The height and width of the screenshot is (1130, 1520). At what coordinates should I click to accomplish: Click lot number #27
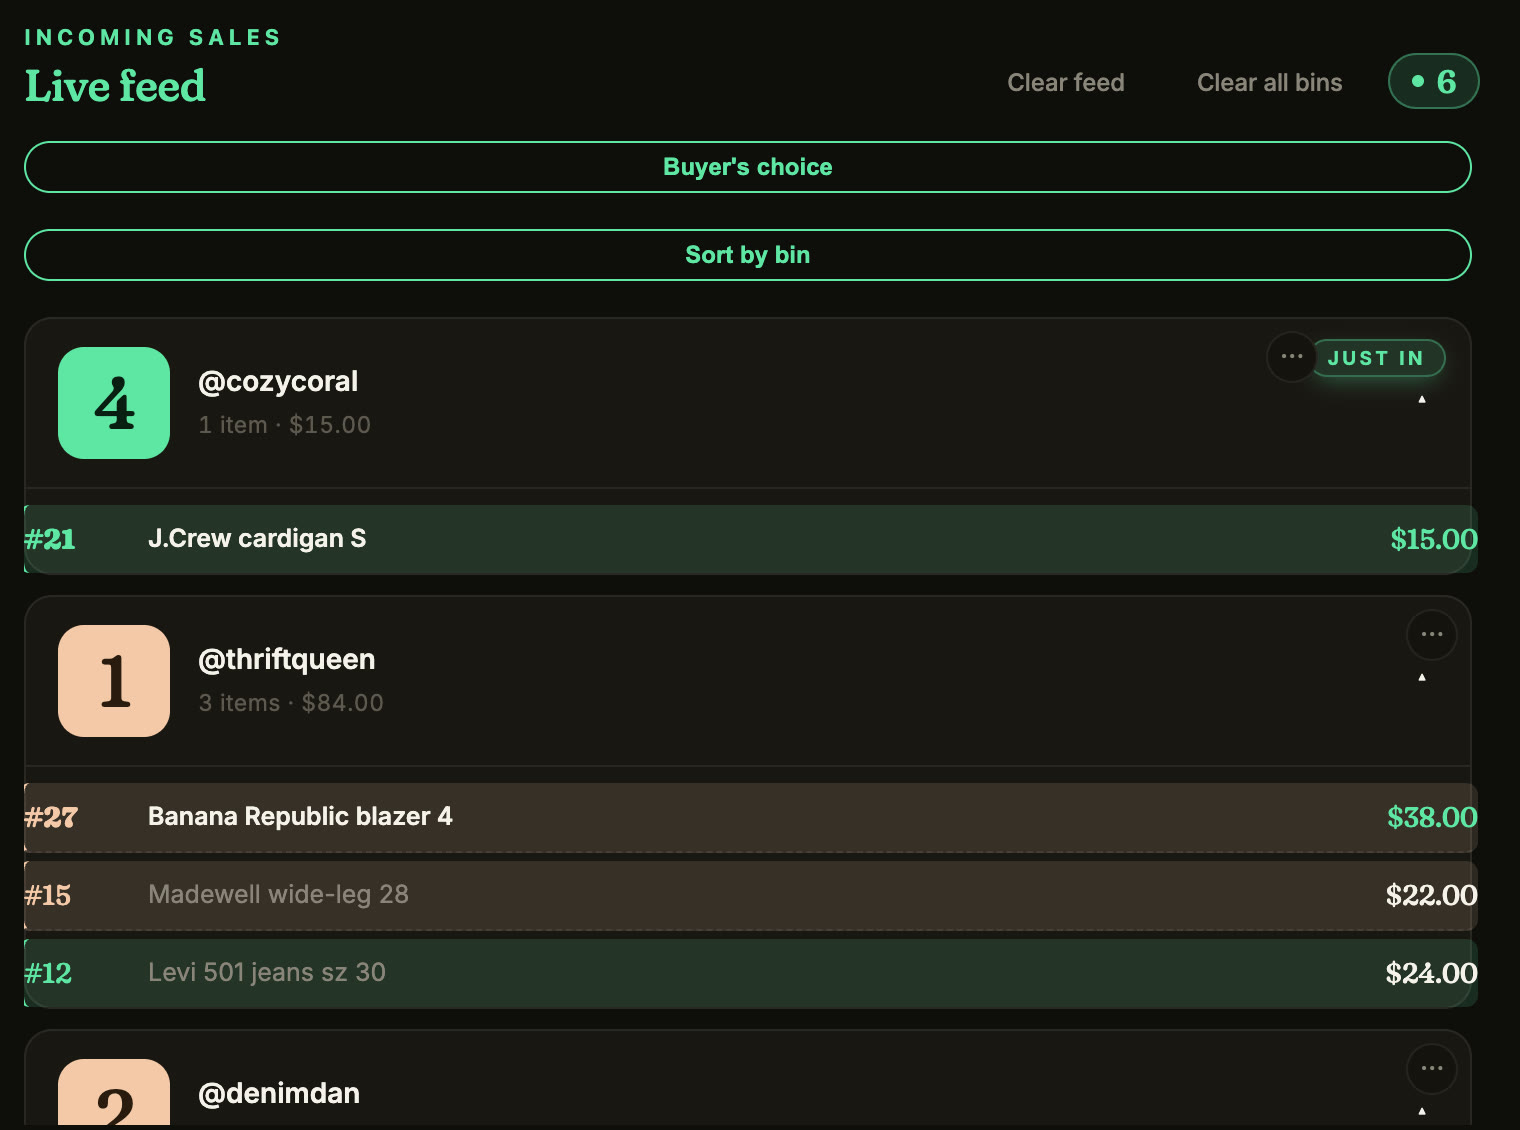[51, 817]
